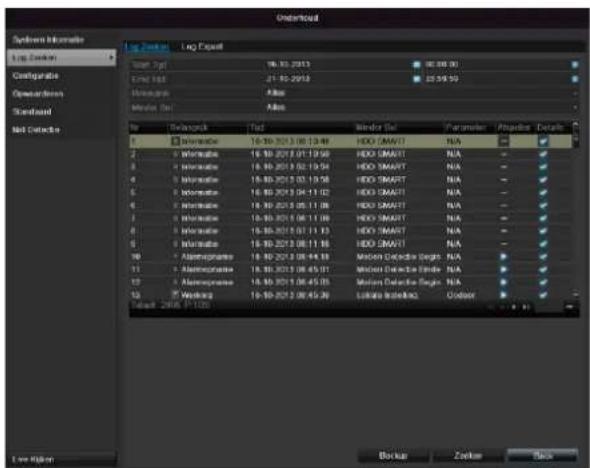Show details of alarm row 12

(x=543, y=282)
